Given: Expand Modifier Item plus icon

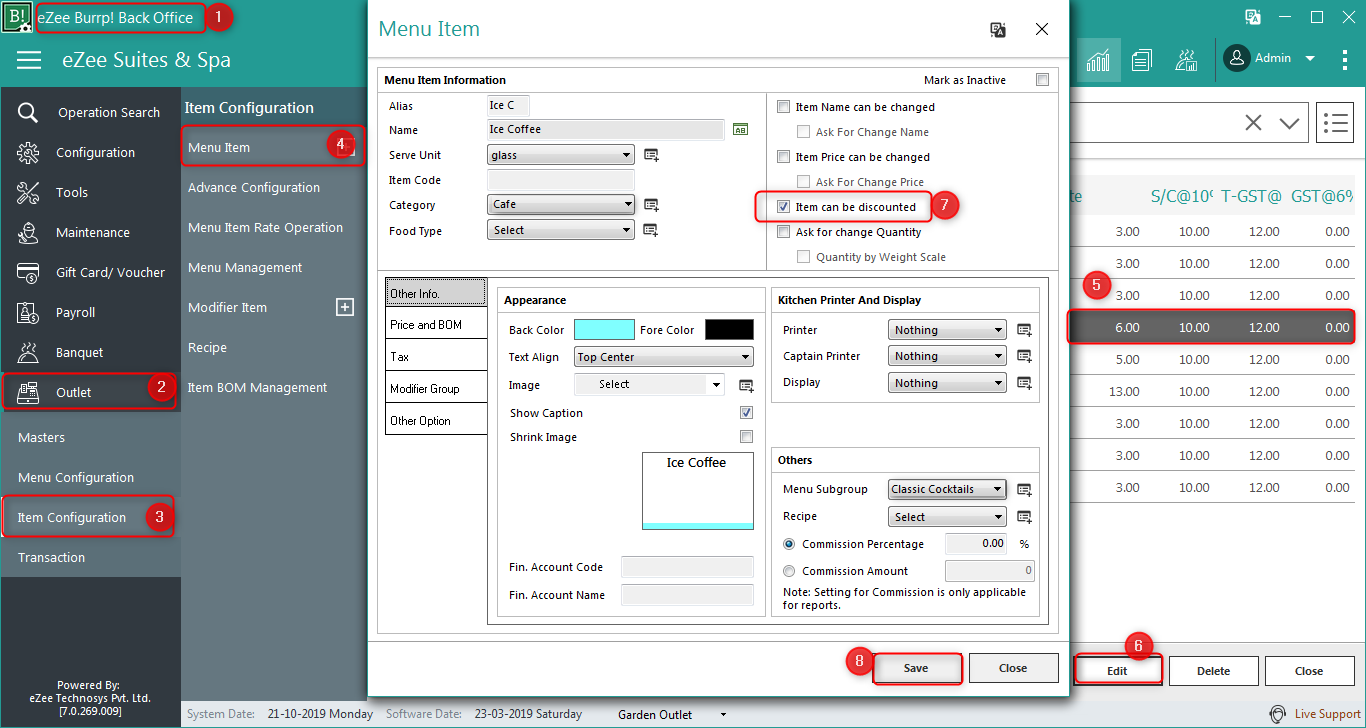Looking at the screenshot, I should tap(345, 307).
